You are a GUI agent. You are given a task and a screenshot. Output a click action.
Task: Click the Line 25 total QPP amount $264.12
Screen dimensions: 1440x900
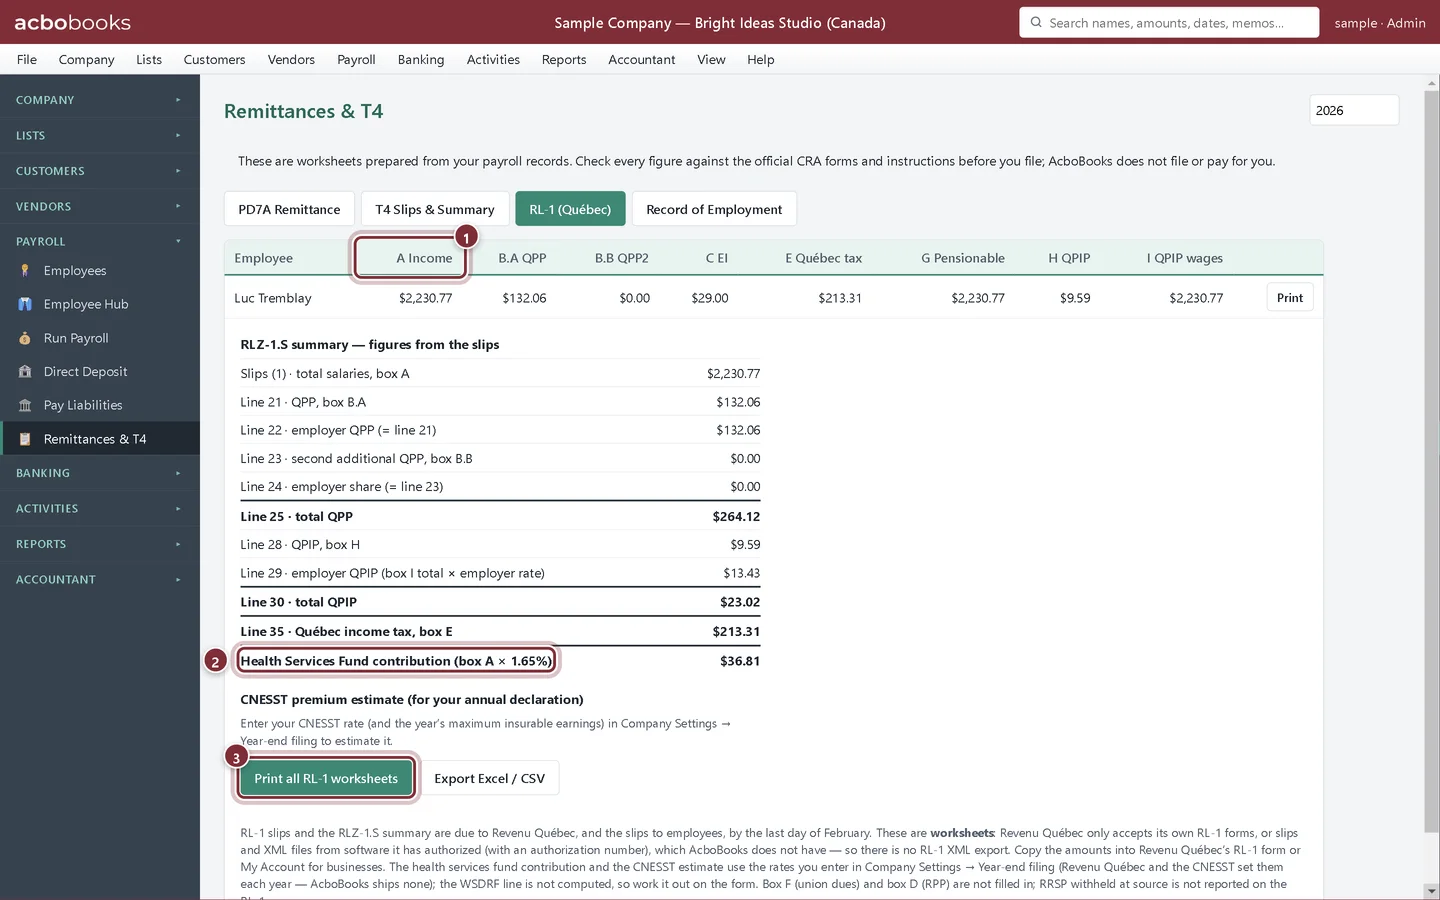pos(736,517)
